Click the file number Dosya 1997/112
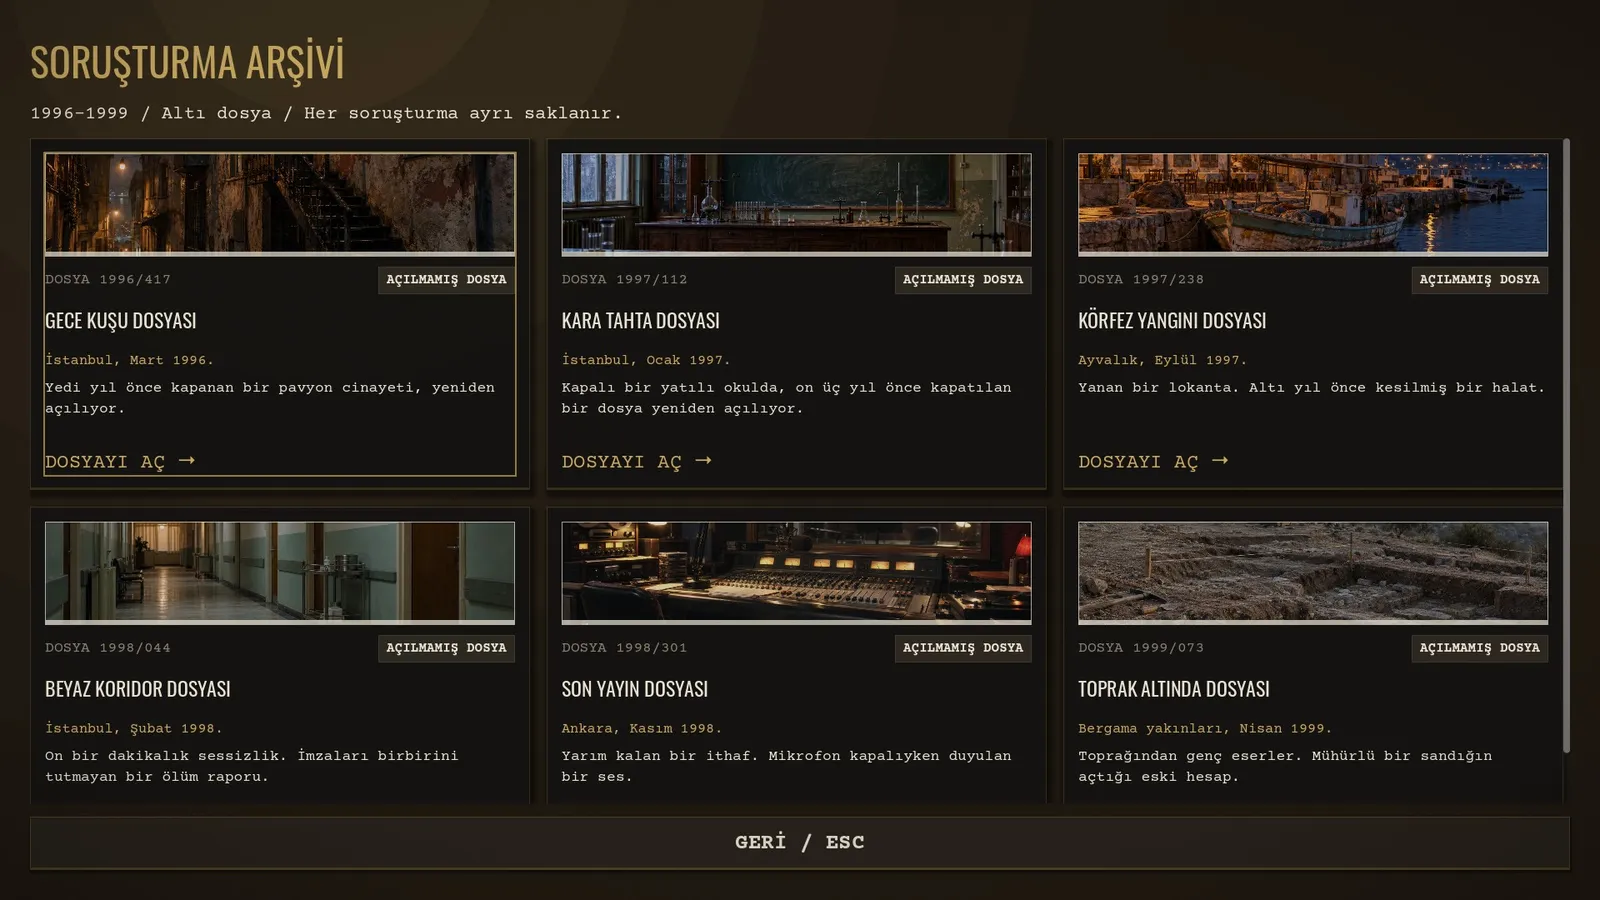1600x900 pixels. 625,280
